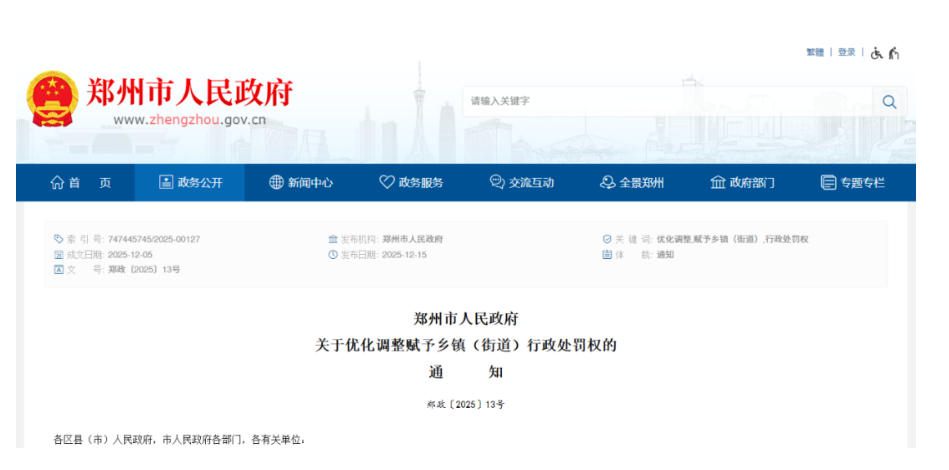
Task: Open the elderly-friendly mode icon
Action: click(x=894, y=53)
